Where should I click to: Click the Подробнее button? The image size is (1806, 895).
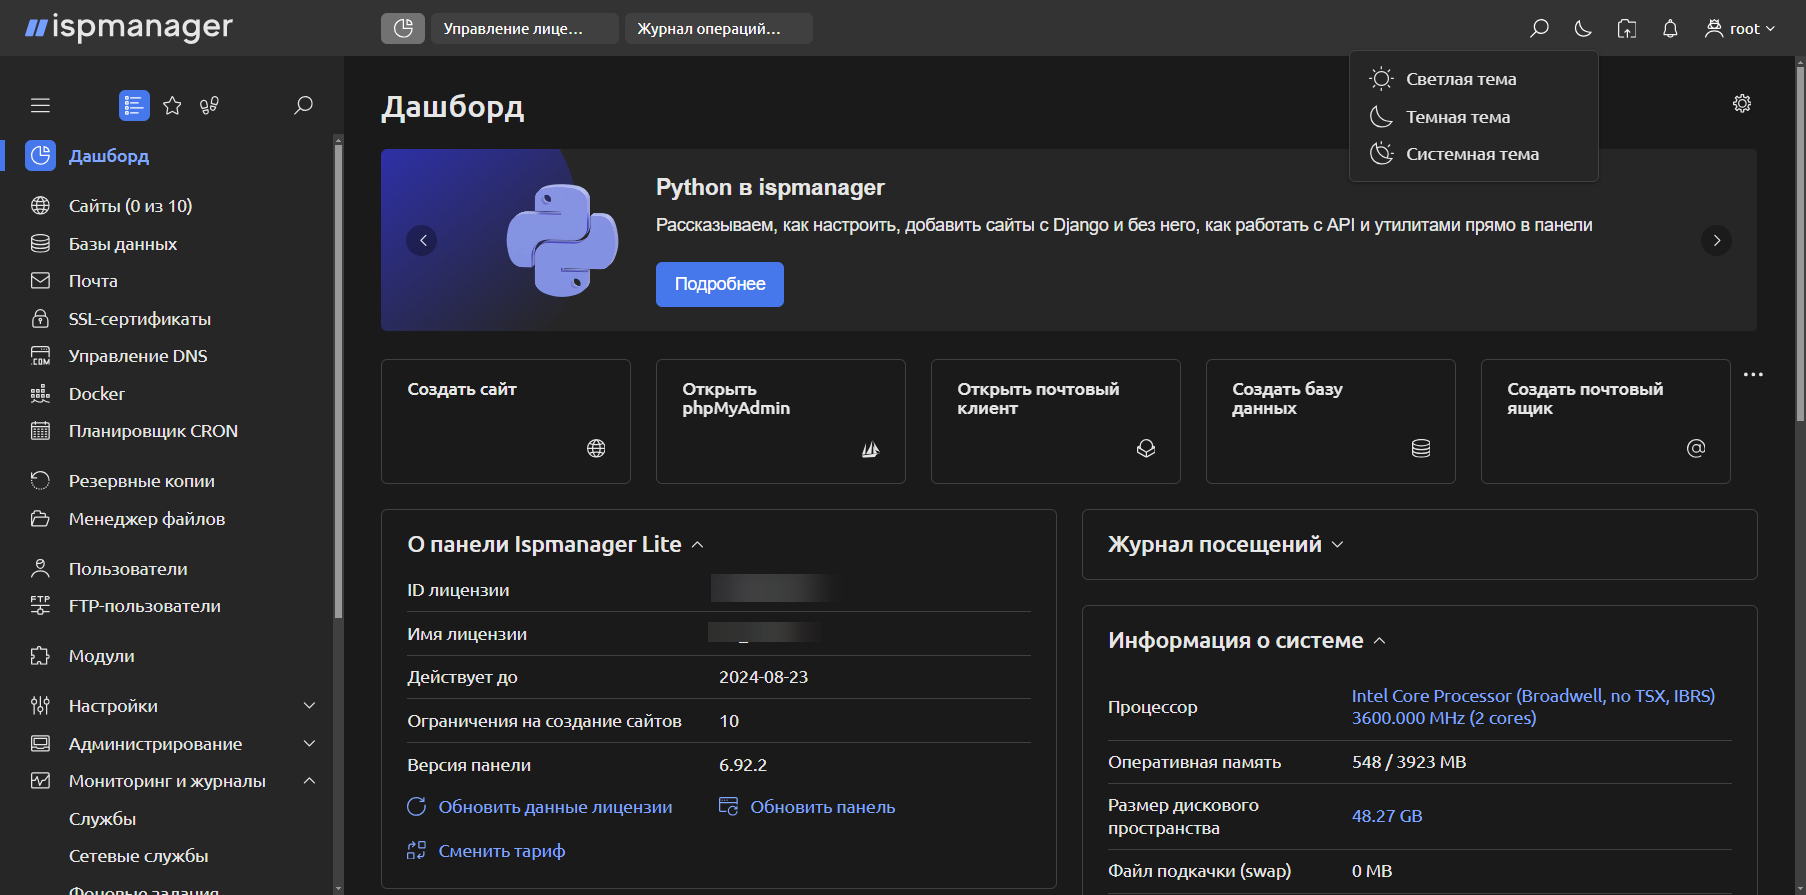tap(720, 284)
